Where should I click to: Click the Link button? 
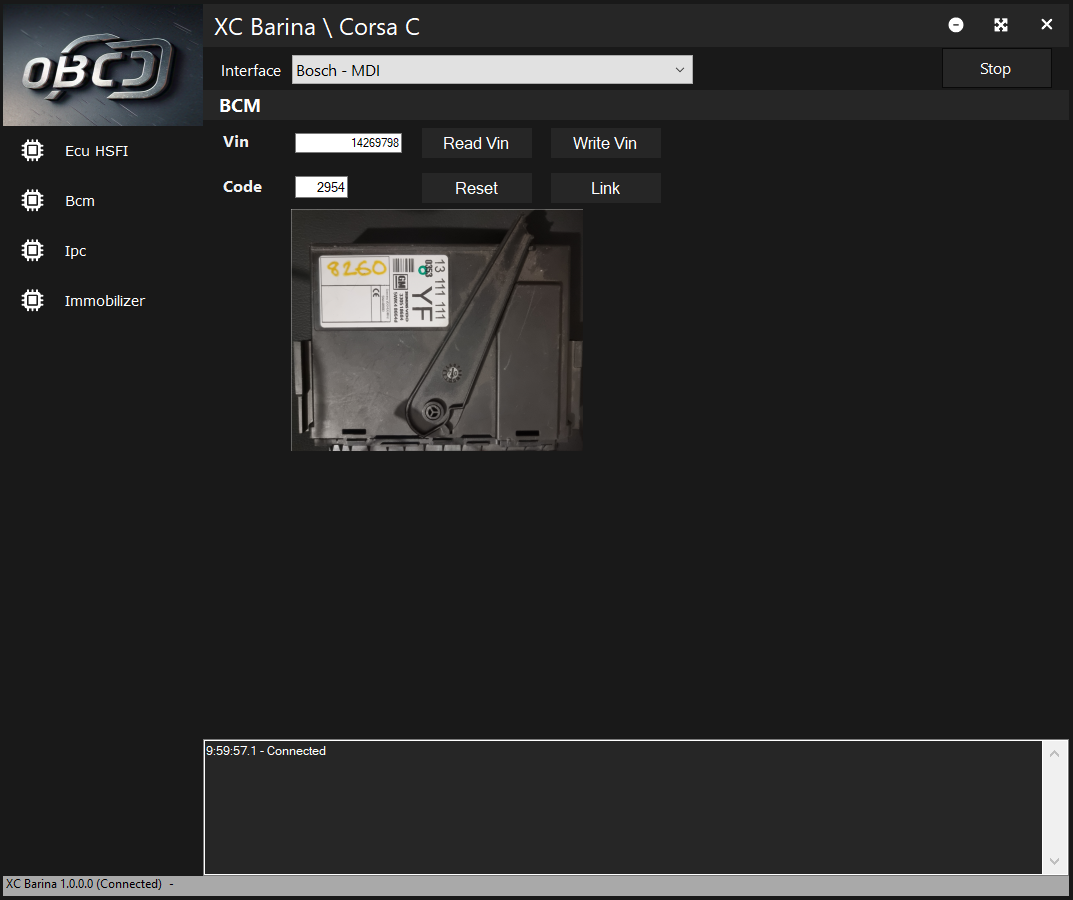click(x=605, y=188)
